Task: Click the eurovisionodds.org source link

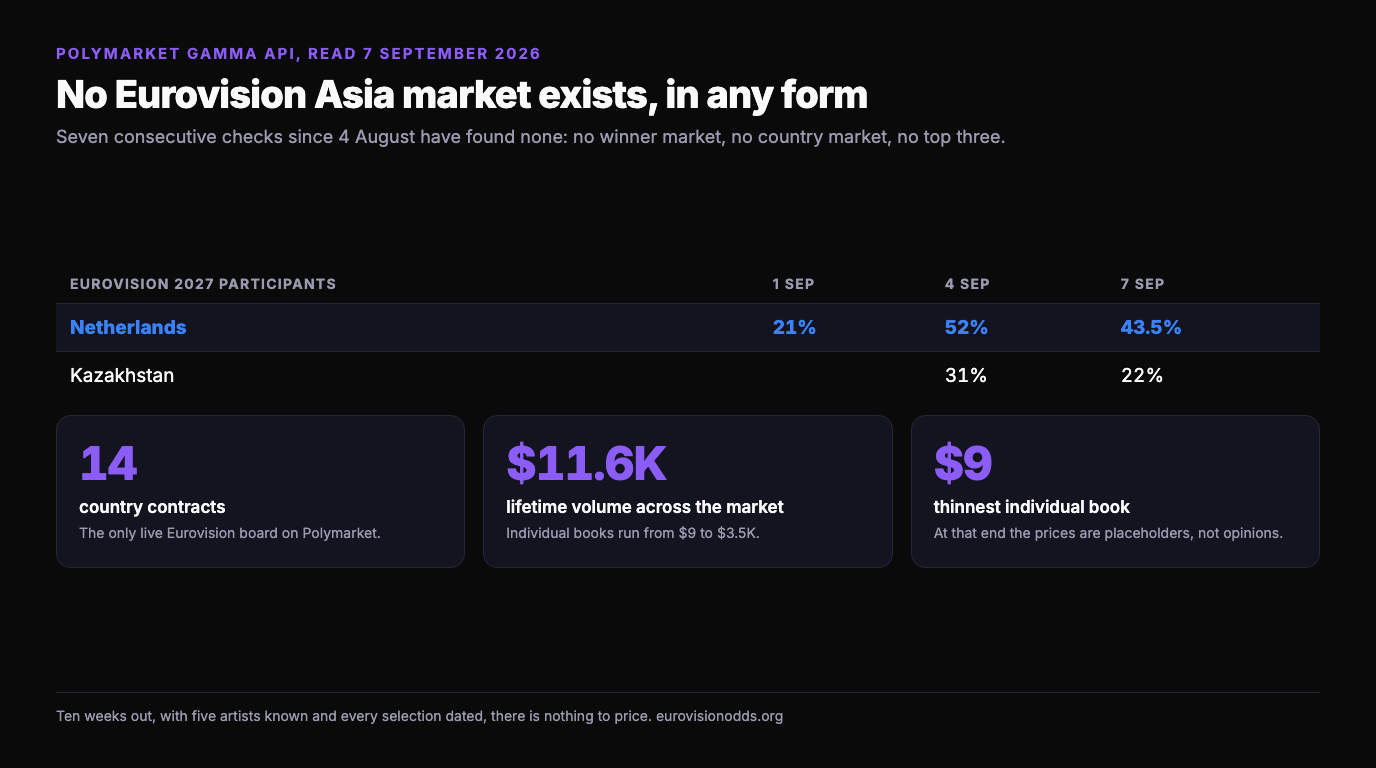Action: click(x=719, y=716)
